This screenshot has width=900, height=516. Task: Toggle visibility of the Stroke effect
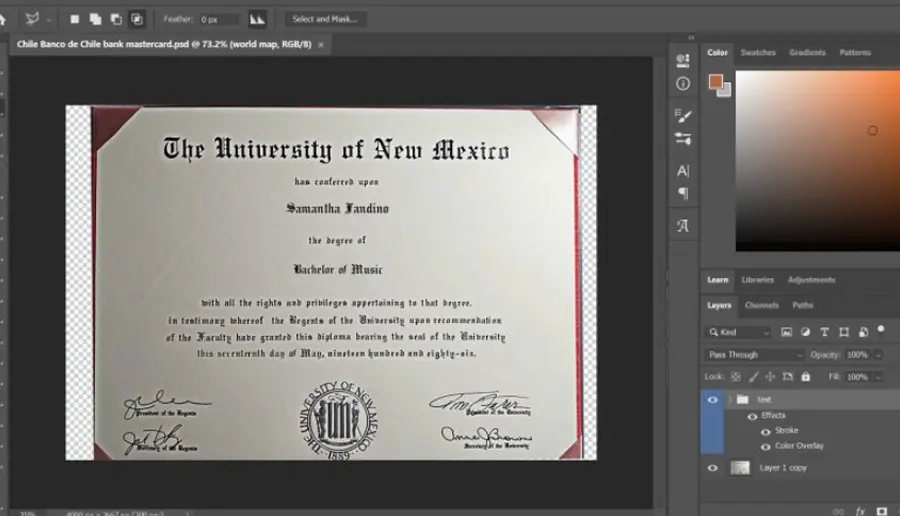(766, 431)
